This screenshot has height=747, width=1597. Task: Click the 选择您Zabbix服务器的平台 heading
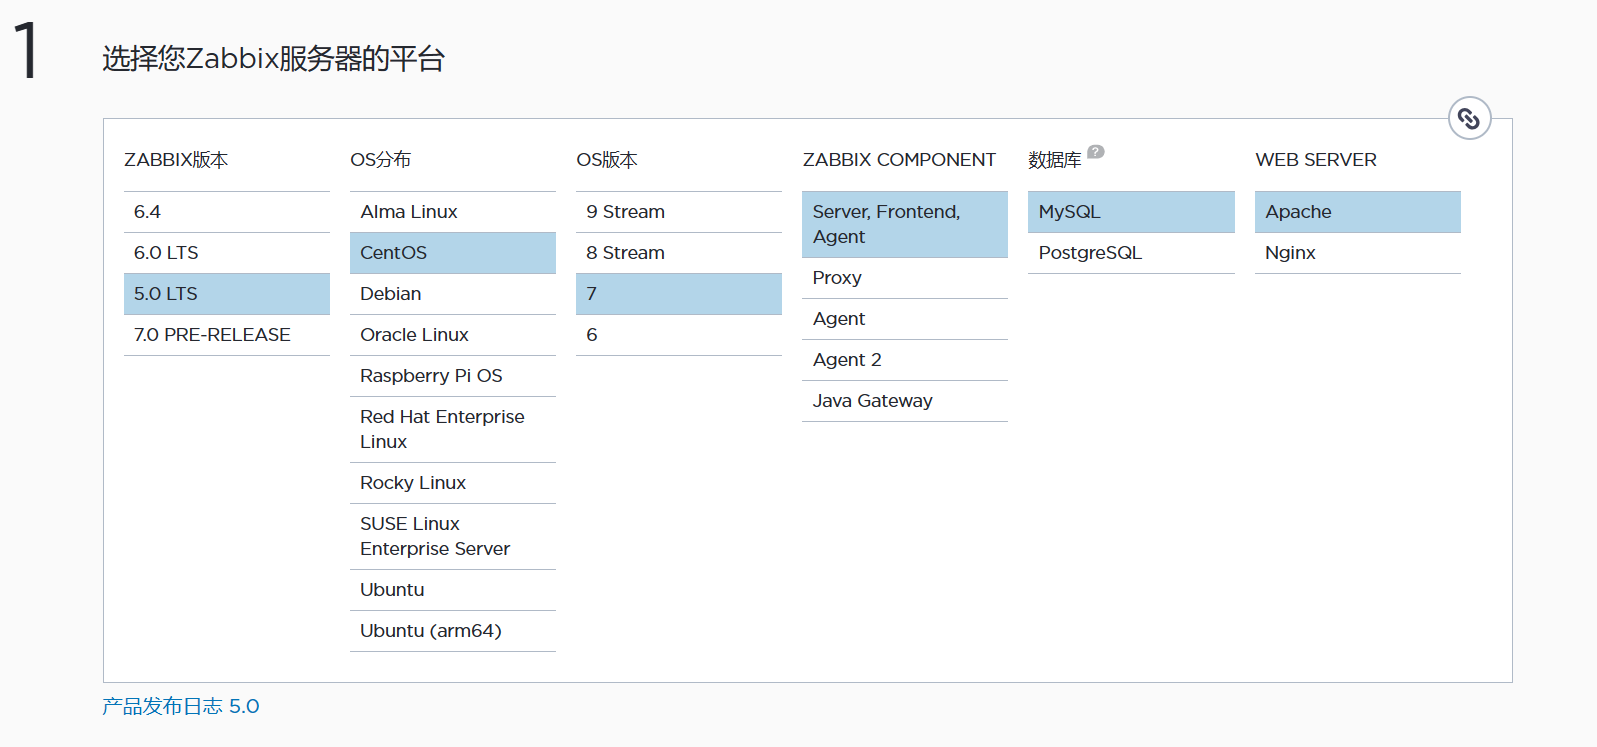click(273, 59)
